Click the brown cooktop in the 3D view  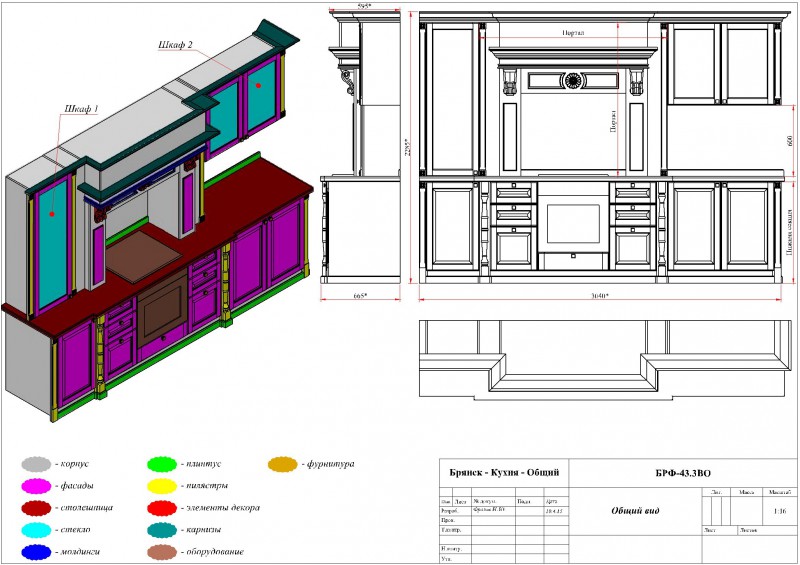[144, 255]
